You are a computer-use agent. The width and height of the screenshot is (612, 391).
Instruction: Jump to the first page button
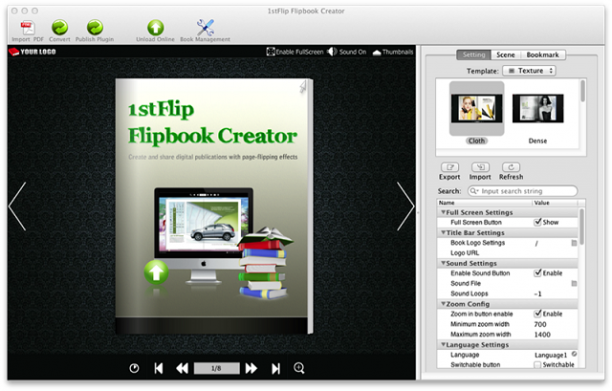[x=158, y=368]
